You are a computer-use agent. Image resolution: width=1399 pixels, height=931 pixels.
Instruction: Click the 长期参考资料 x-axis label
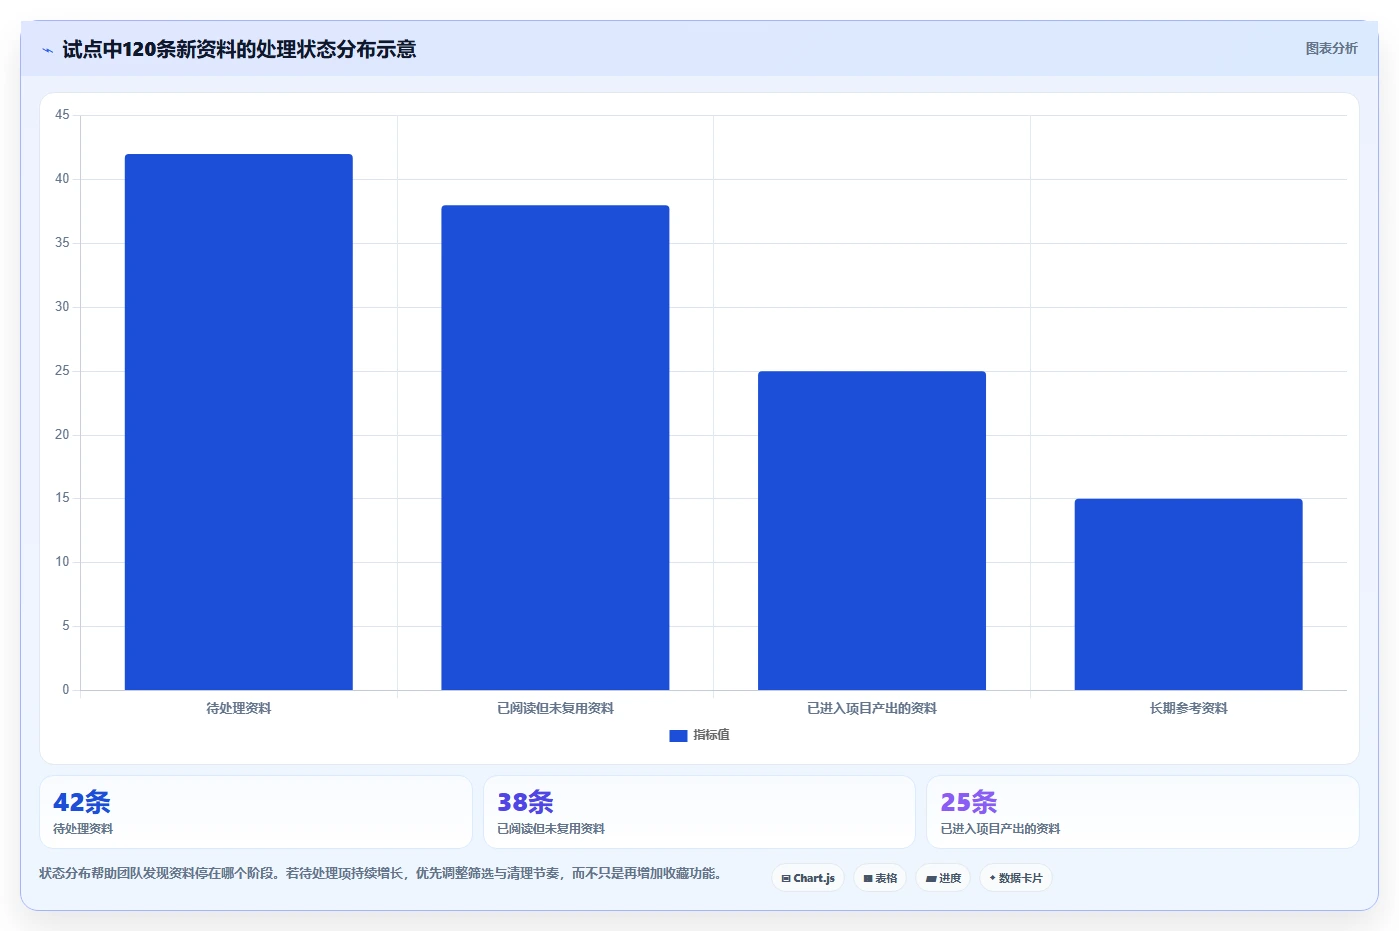tap(1188, 708)
